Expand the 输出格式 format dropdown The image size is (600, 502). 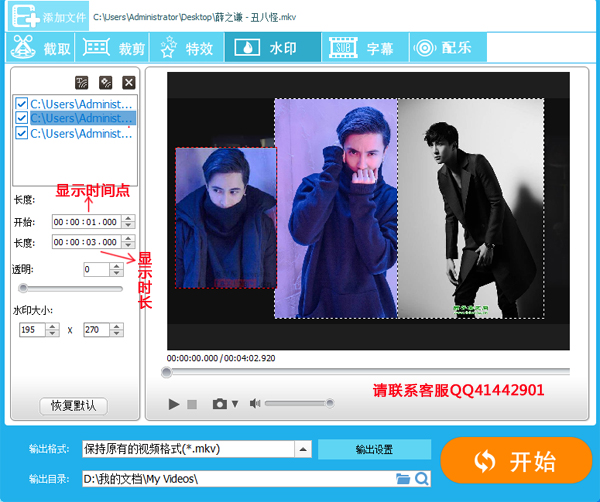(301, 450)
